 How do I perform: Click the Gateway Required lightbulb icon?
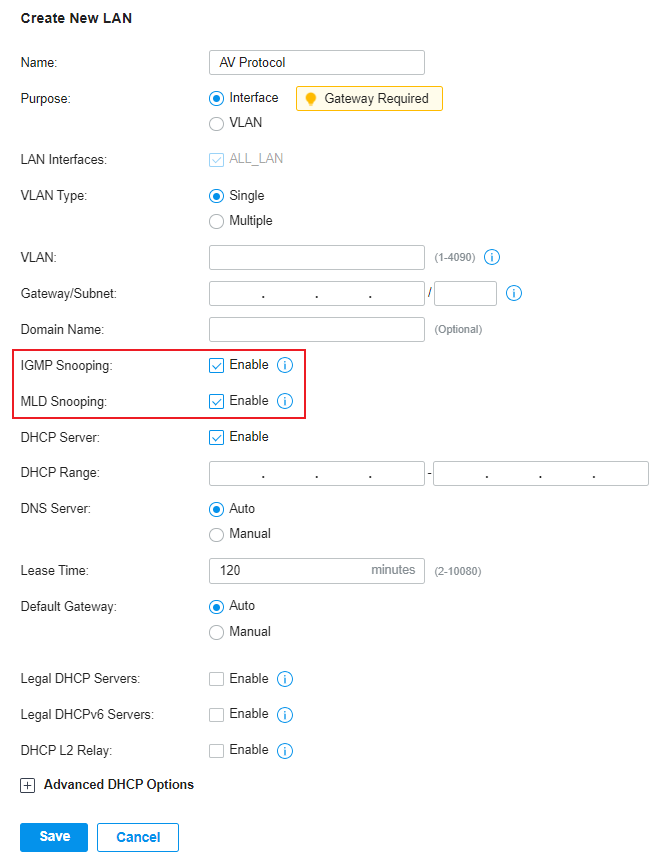(311, 99)
